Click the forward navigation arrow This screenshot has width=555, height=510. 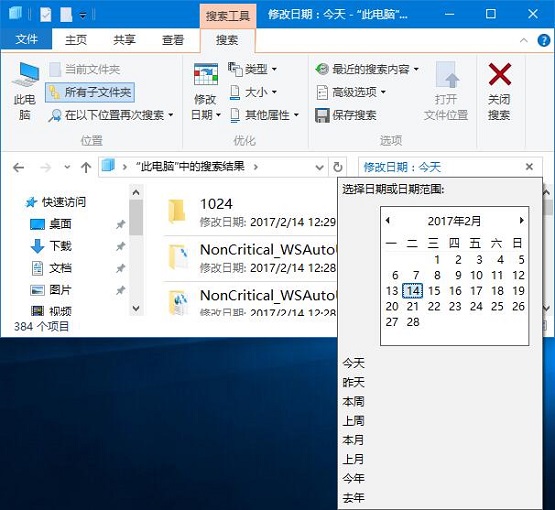(45, 167)
